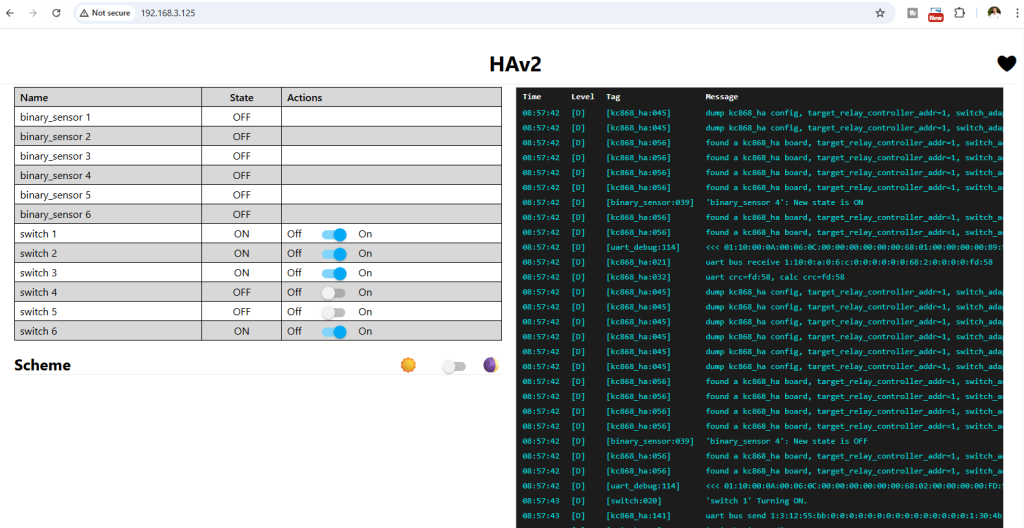Click the extension icon with New badge
1024x528 pixels.
935,13
